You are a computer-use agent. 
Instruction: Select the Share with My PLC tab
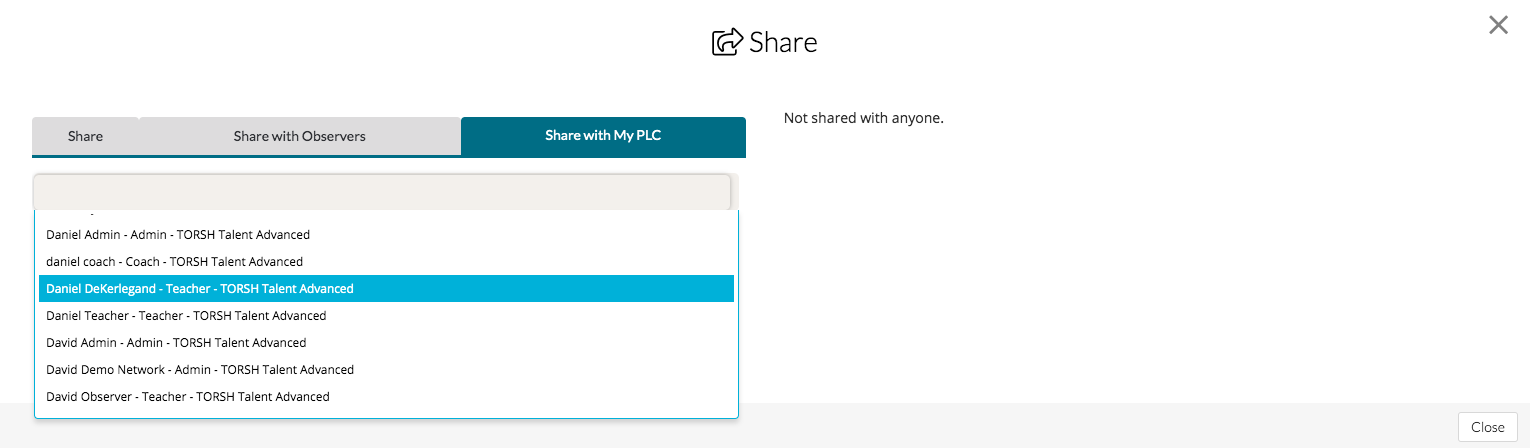603,136
